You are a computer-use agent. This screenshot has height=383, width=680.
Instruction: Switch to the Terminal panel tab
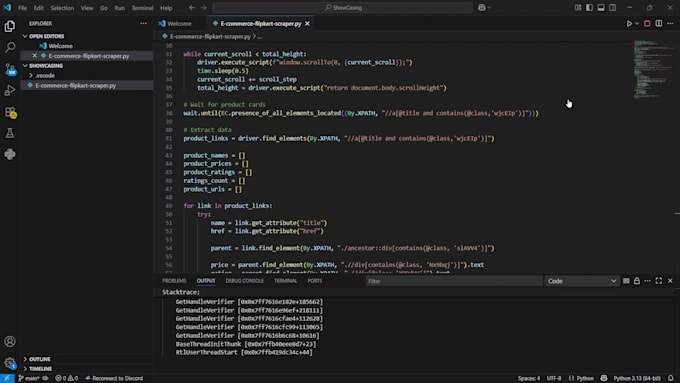tap(285, 281)
